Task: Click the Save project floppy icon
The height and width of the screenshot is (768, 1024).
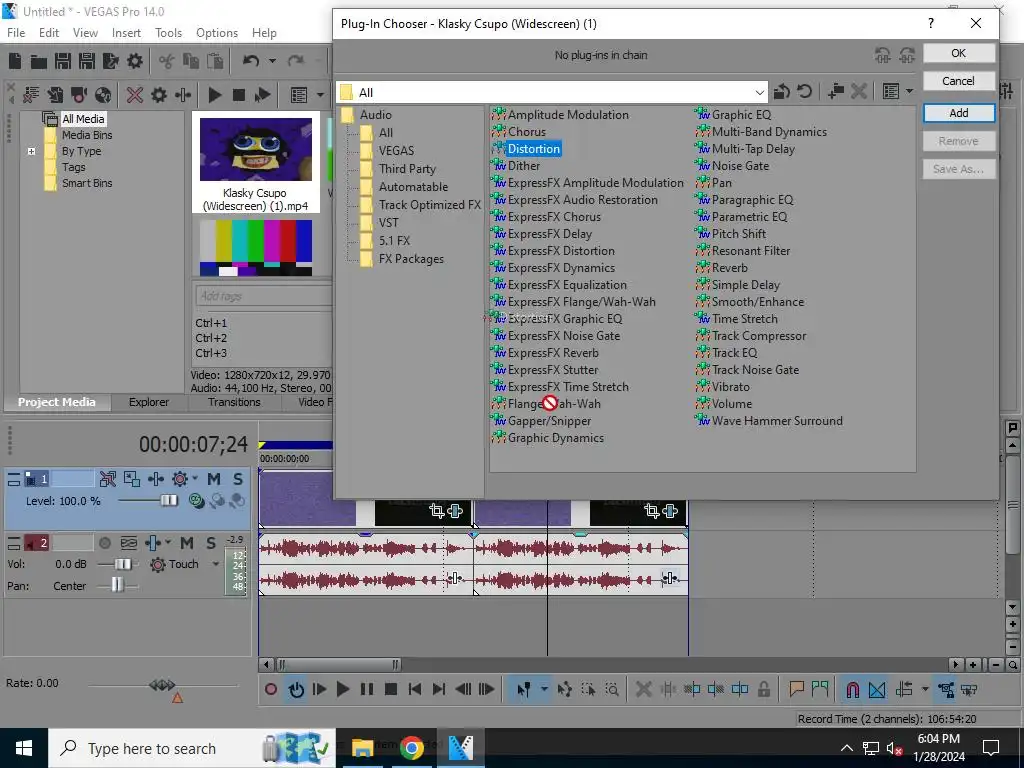Action: (x=63, y=61)
